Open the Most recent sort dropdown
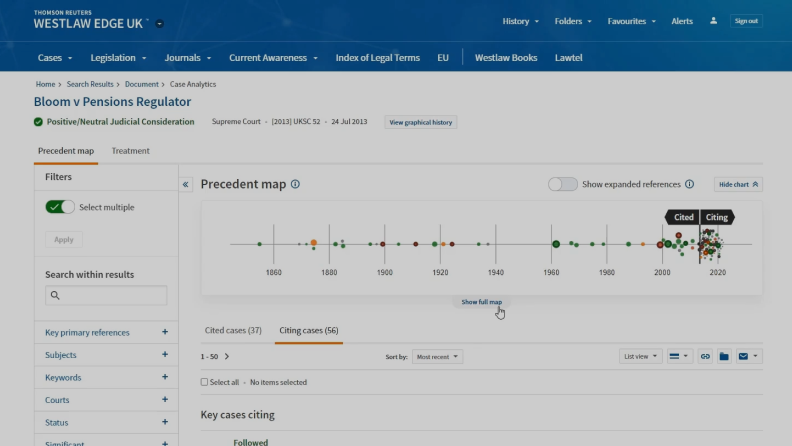 coord(438,356)
